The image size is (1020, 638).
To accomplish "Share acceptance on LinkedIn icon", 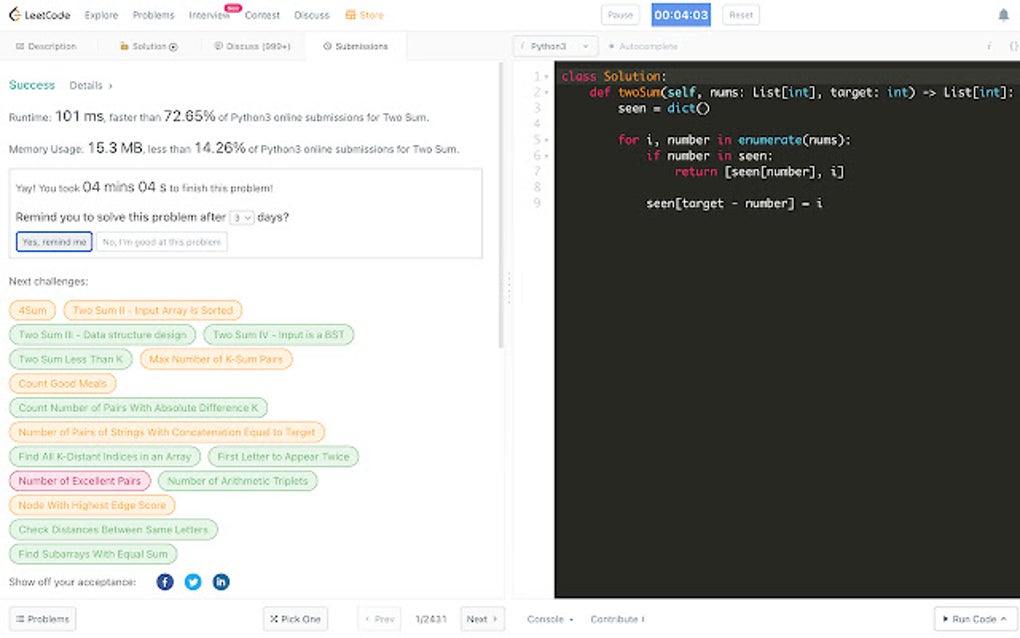I will (x=220, y=581).
